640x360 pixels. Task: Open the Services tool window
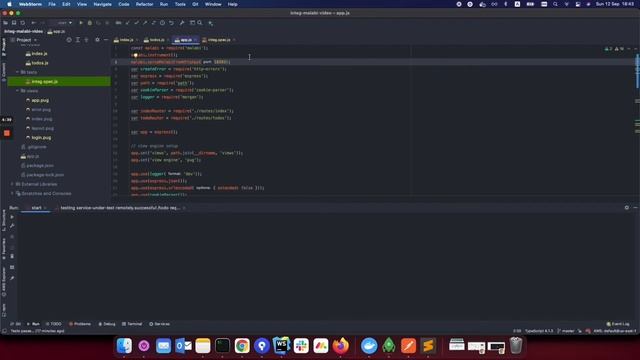[x=160, y=324]
